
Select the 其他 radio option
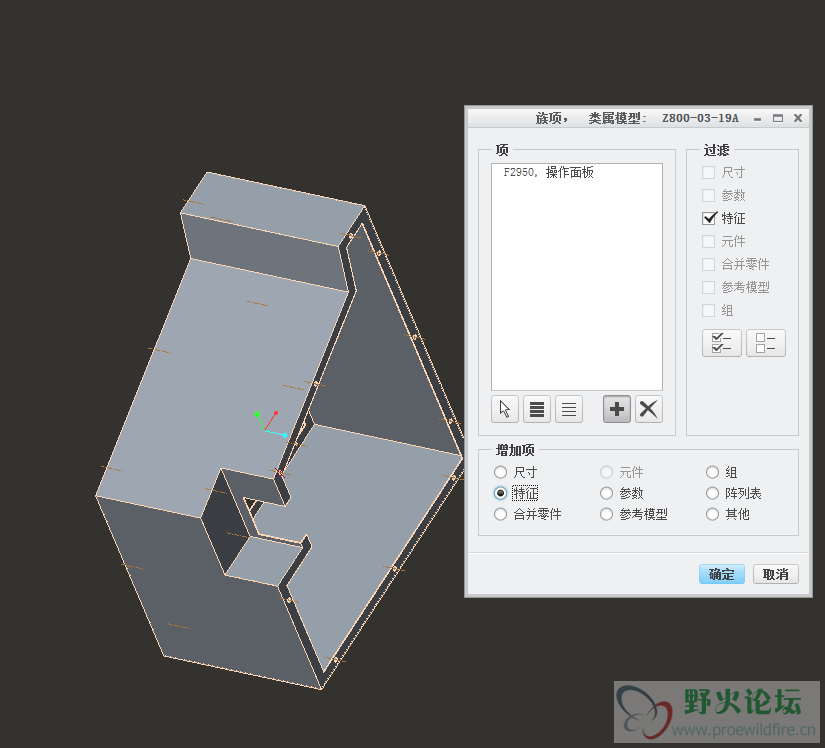tap(712, 514)
